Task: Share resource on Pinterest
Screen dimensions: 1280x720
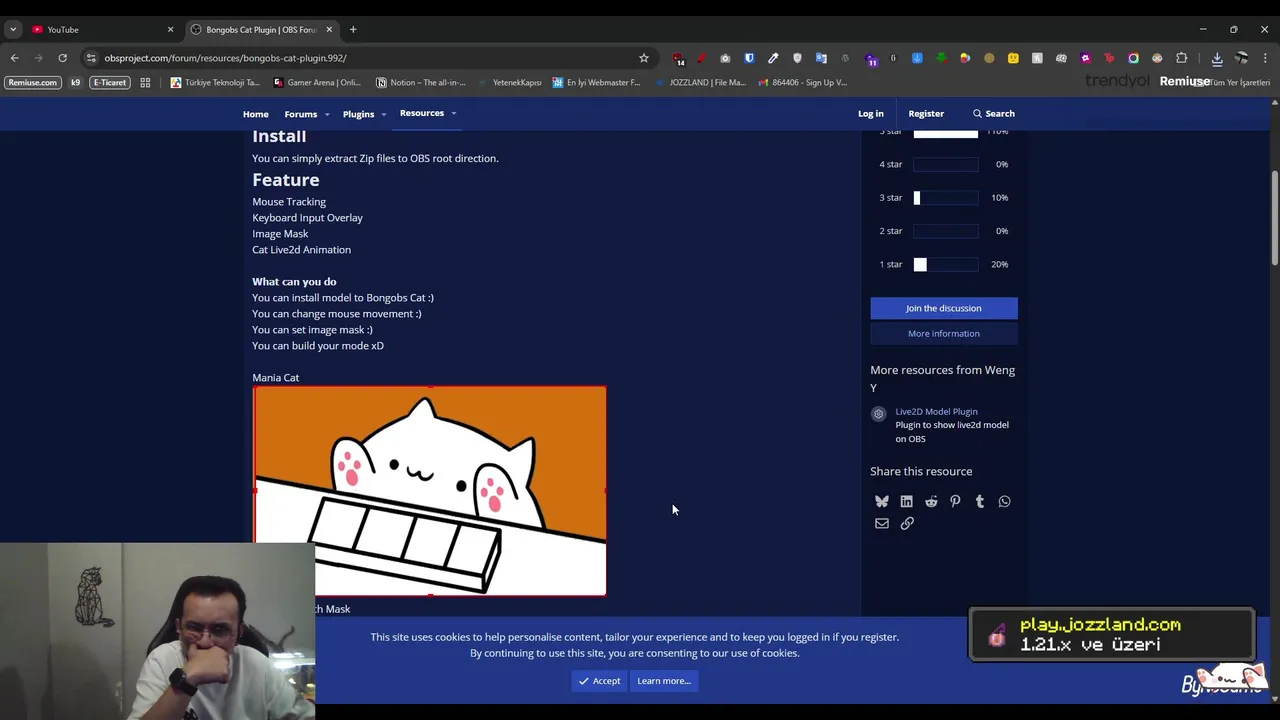Action: tap(955, 502)
